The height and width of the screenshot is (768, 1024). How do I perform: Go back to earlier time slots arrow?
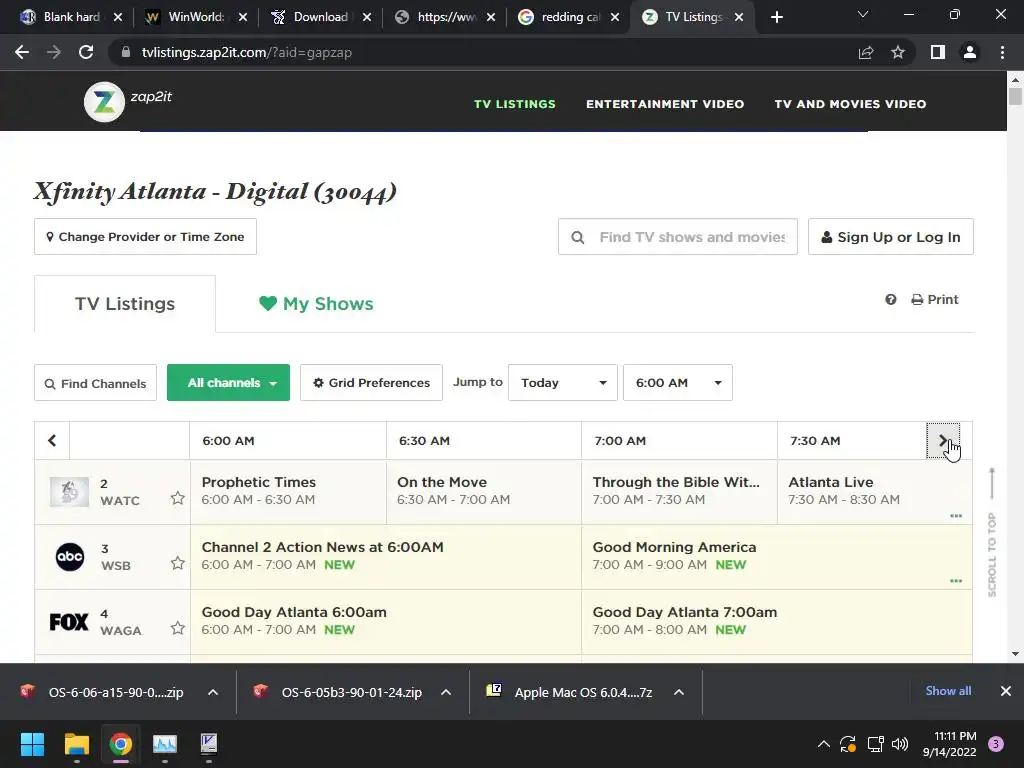tap(52, 441)
